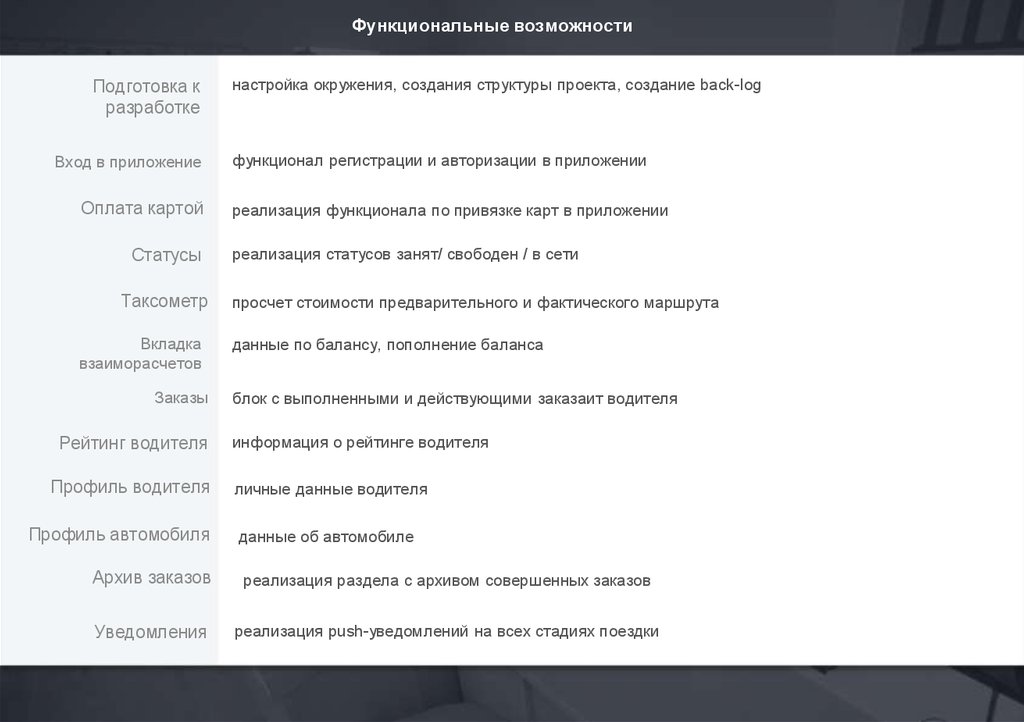Screen dimensions: 1024x722
Task: Select the push-notifications description text
Action: (x=446, y=631)
